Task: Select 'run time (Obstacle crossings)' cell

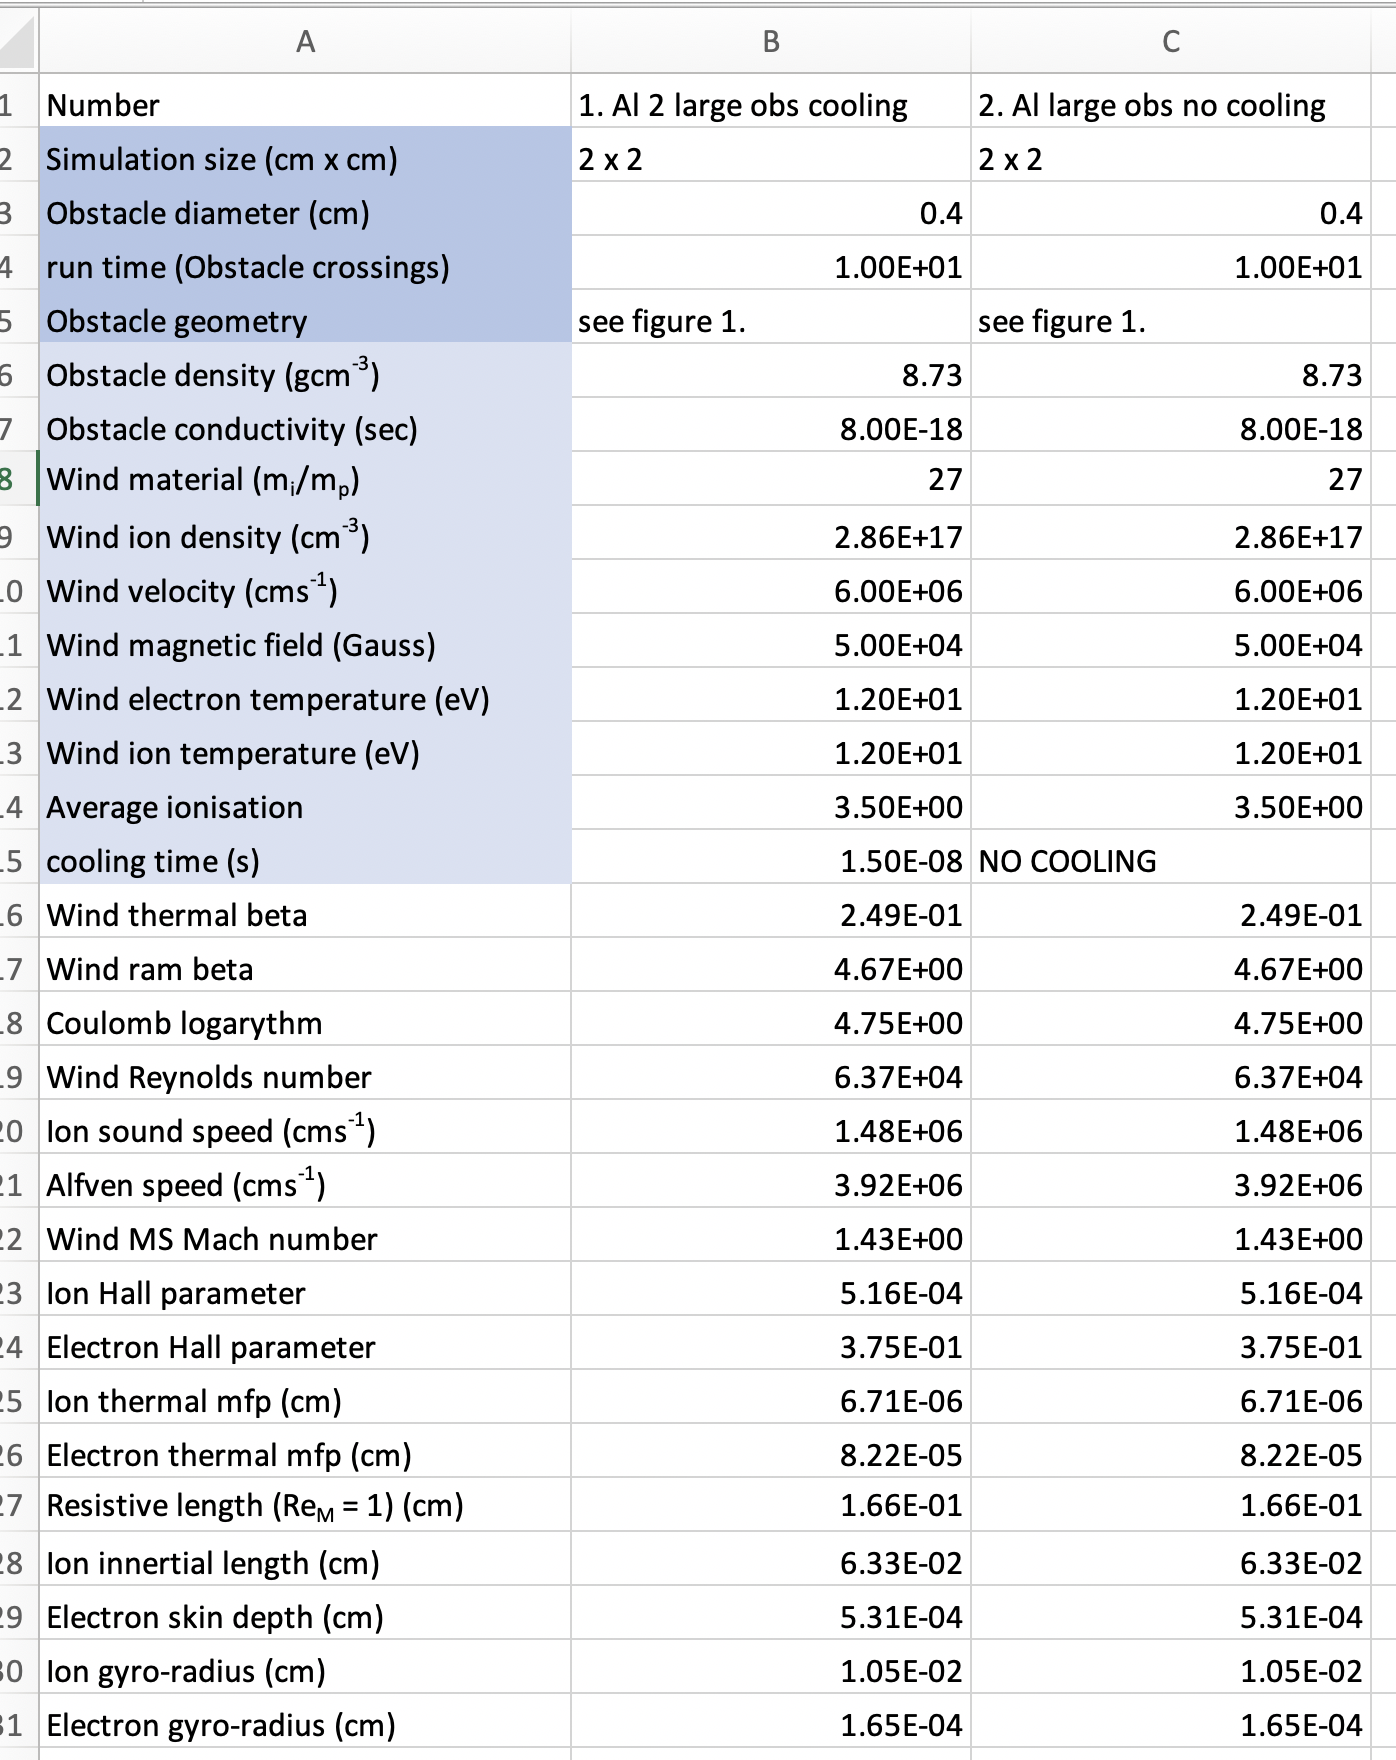Action: coord(305,267)
